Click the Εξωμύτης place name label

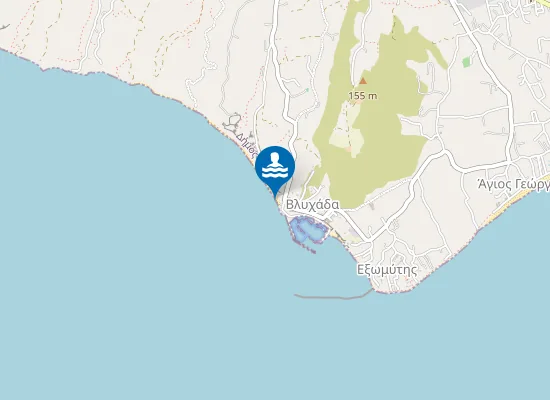(x=387, y=270)
